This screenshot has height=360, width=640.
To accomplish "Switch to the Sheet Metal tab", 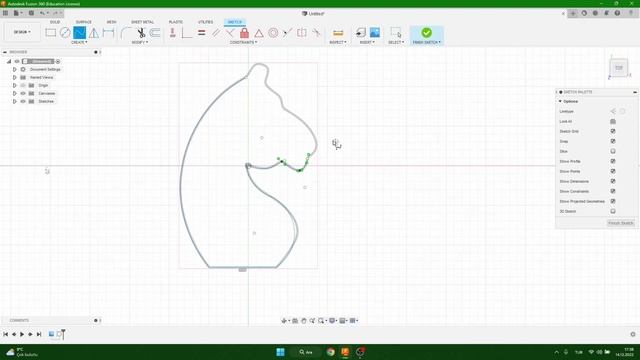I will coord(142,22).
